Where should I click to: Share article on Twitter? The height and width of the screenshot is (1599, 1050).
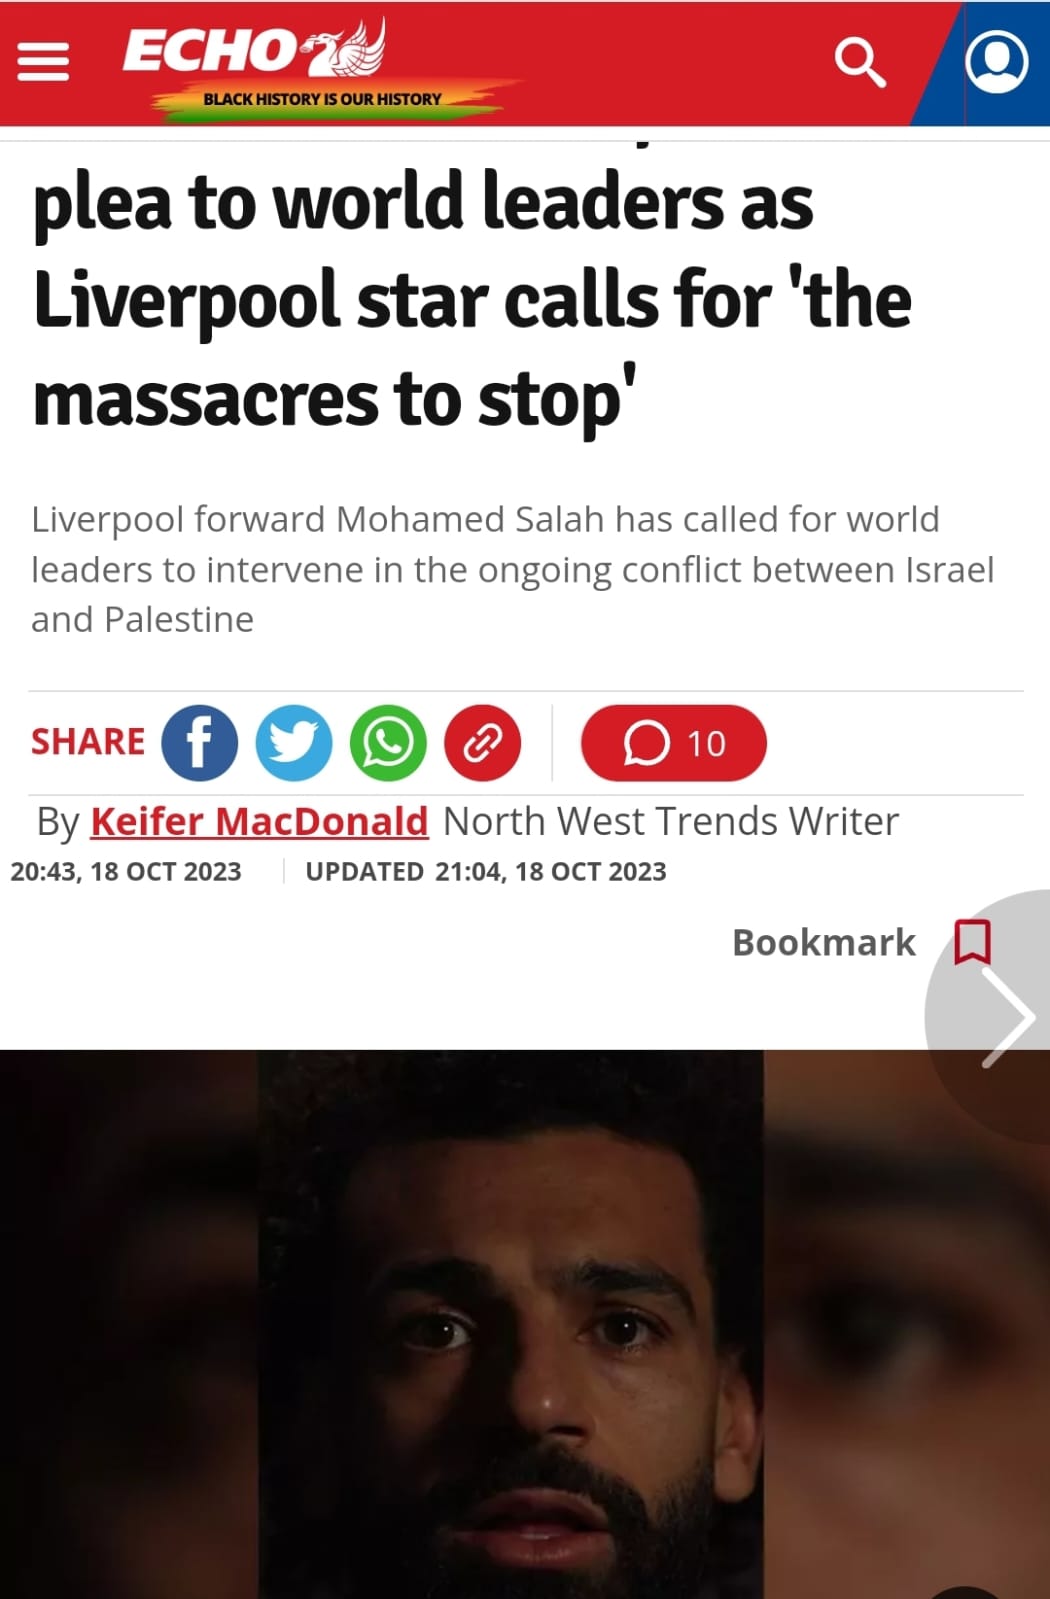[x=294, y=743]
